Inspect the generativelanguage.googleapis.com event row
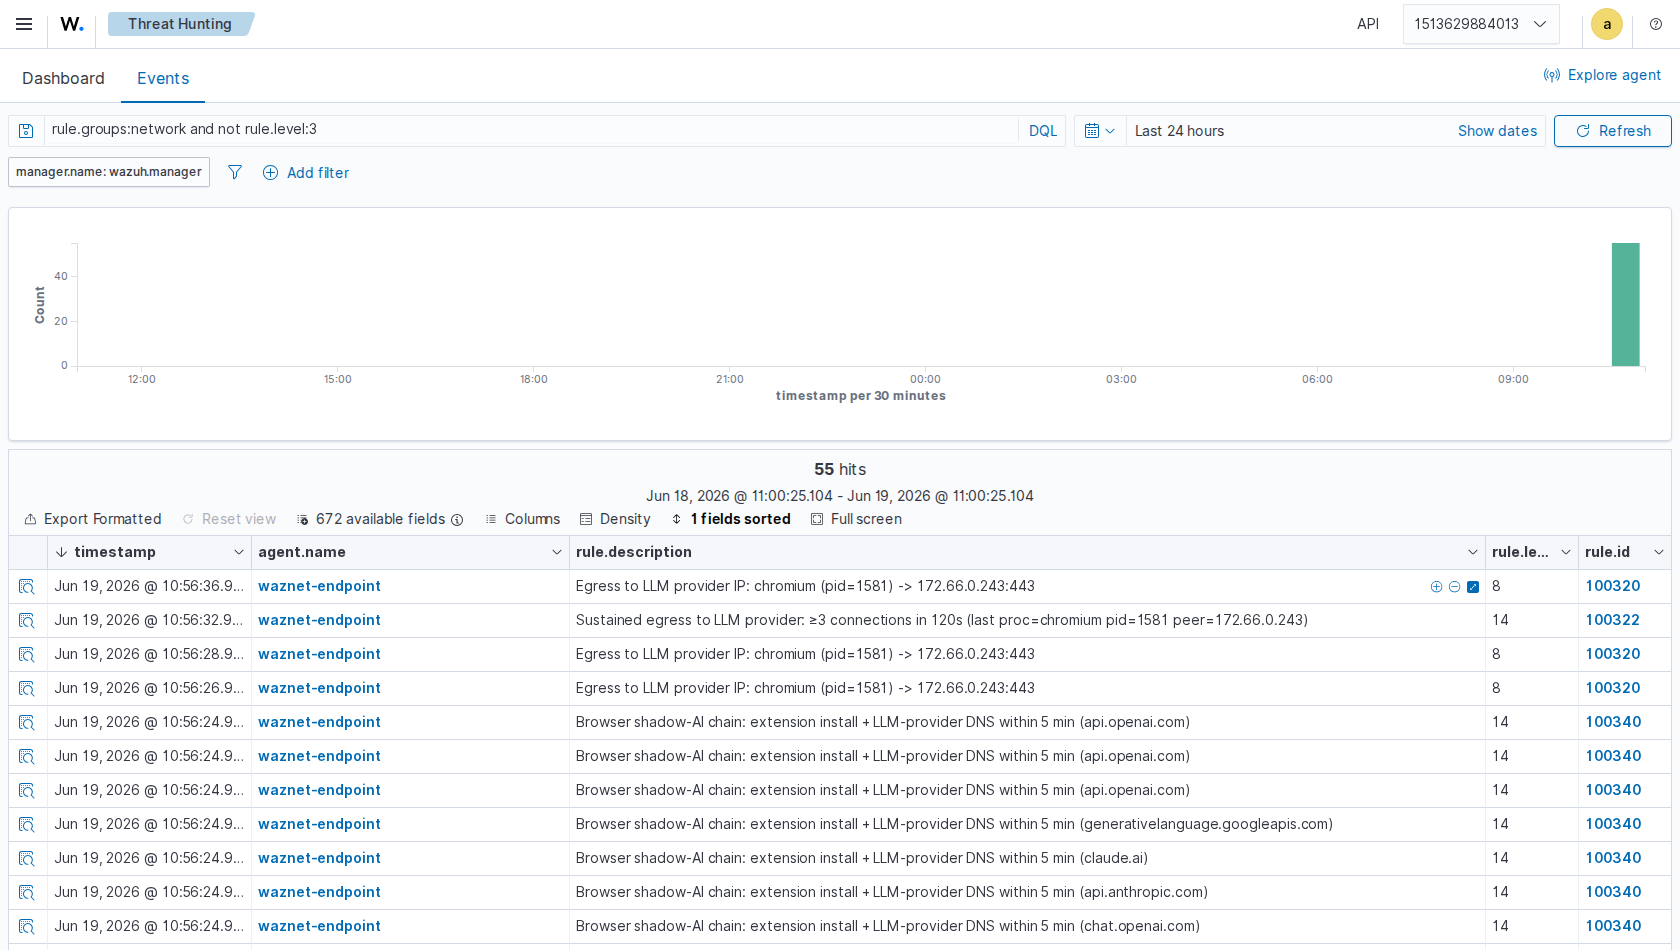 tap(27, 825)
